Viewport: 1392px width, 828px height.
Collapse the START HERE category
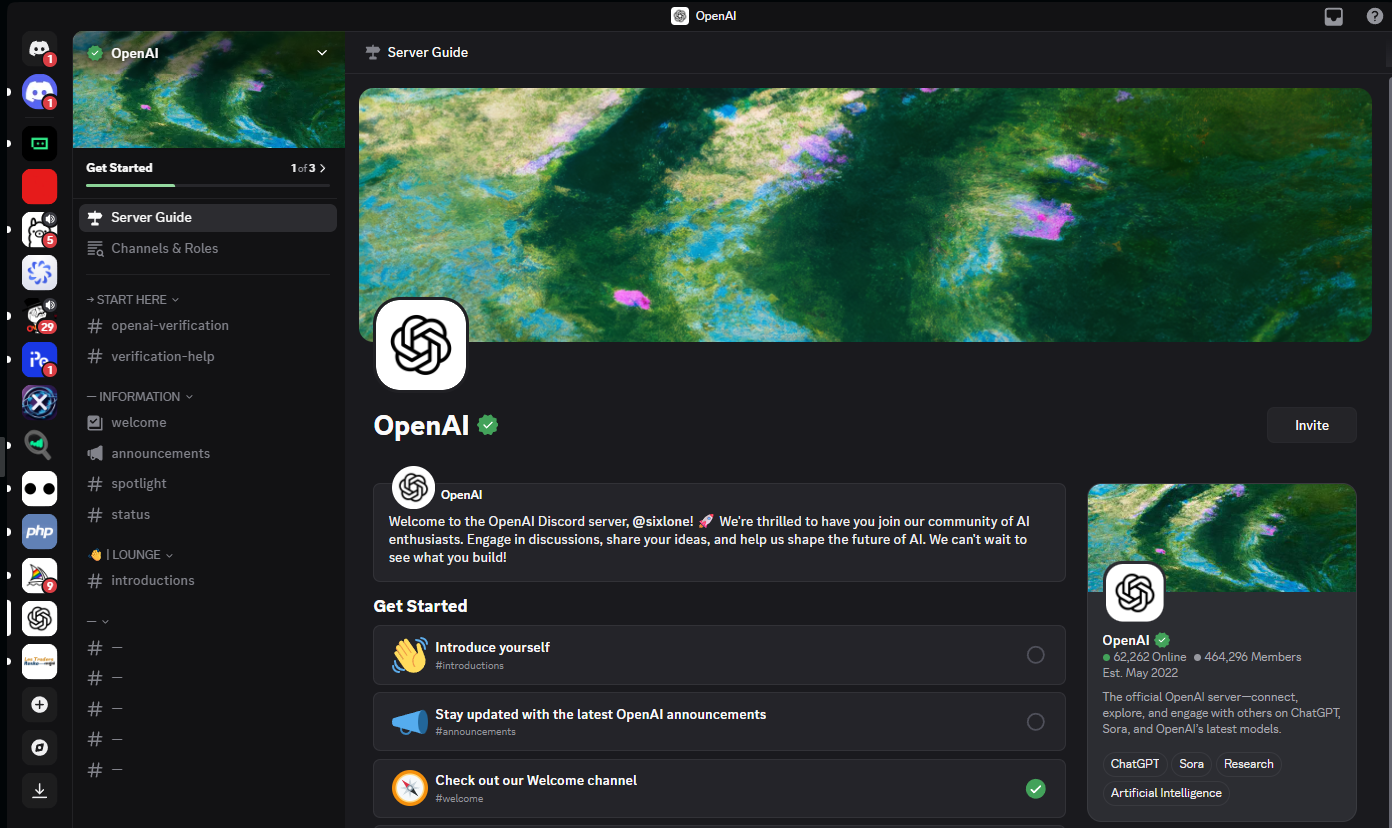(132, 300)
